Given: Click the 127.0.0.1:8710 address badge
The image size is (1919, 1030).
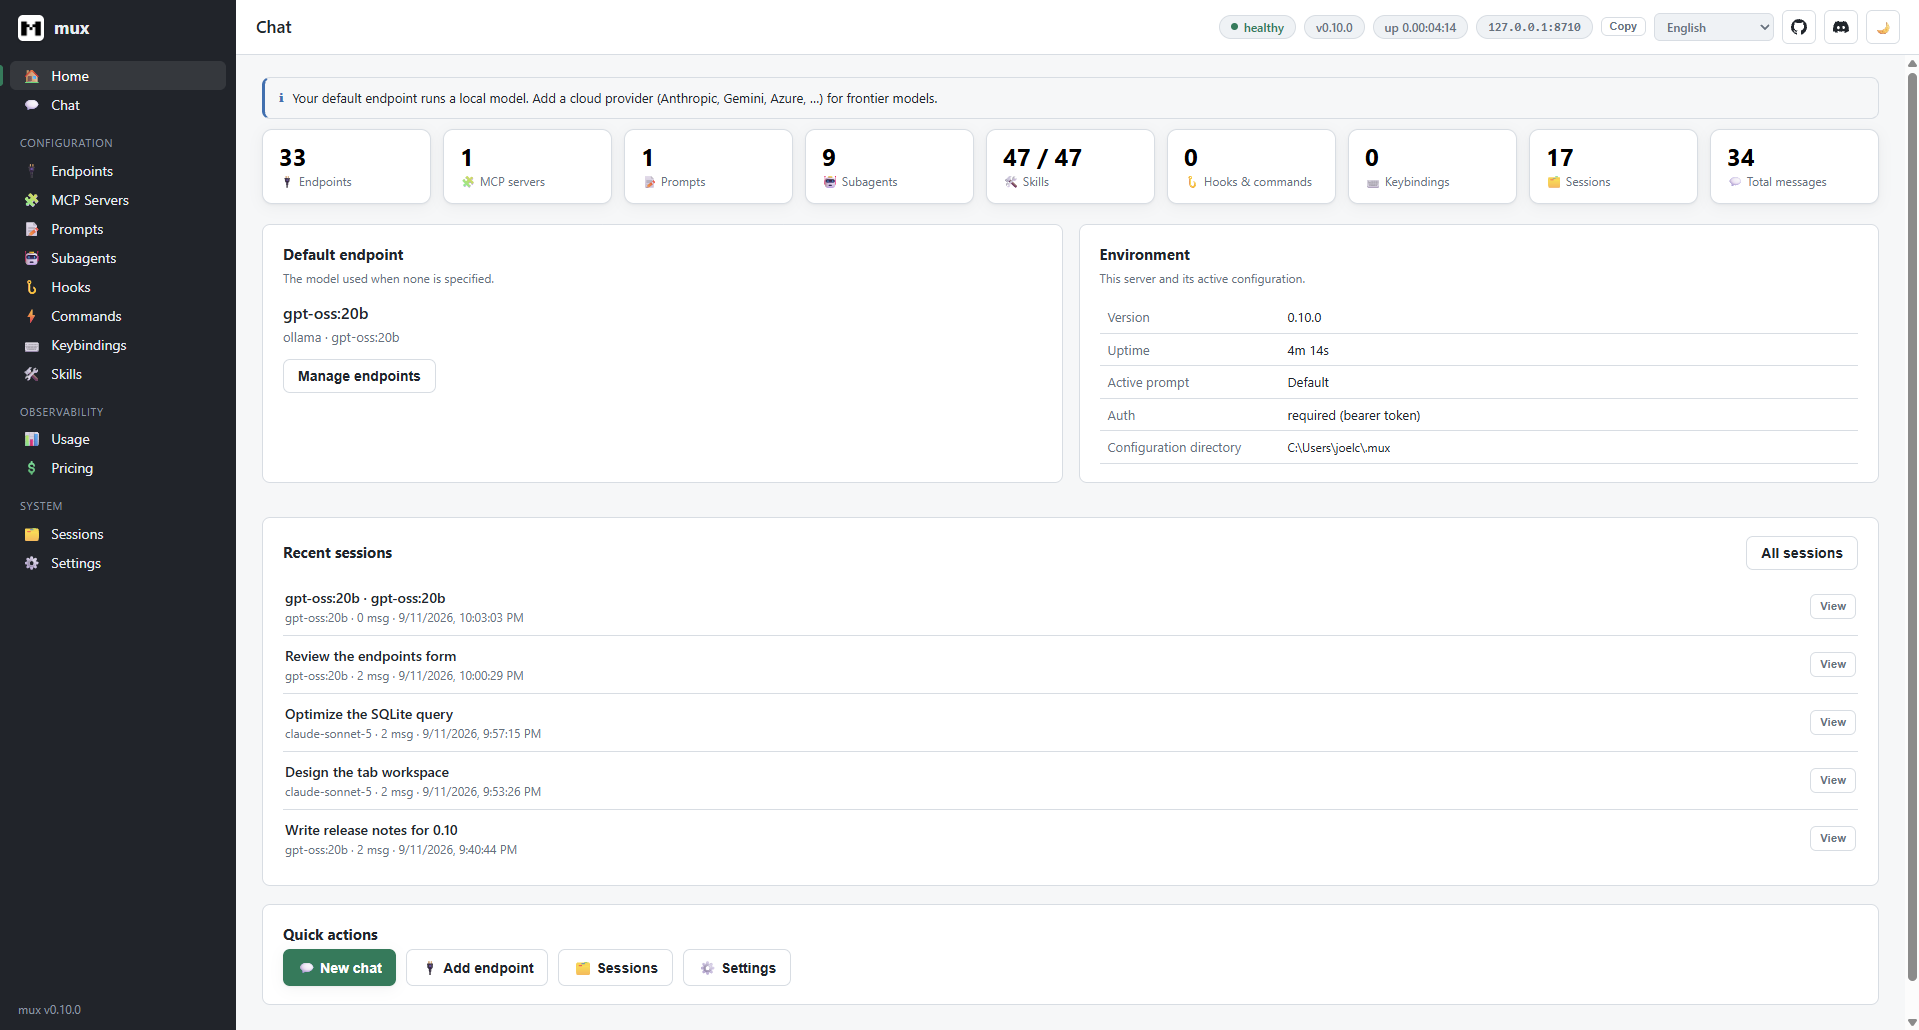Looking at the screenshot, I should (1534, 27).
